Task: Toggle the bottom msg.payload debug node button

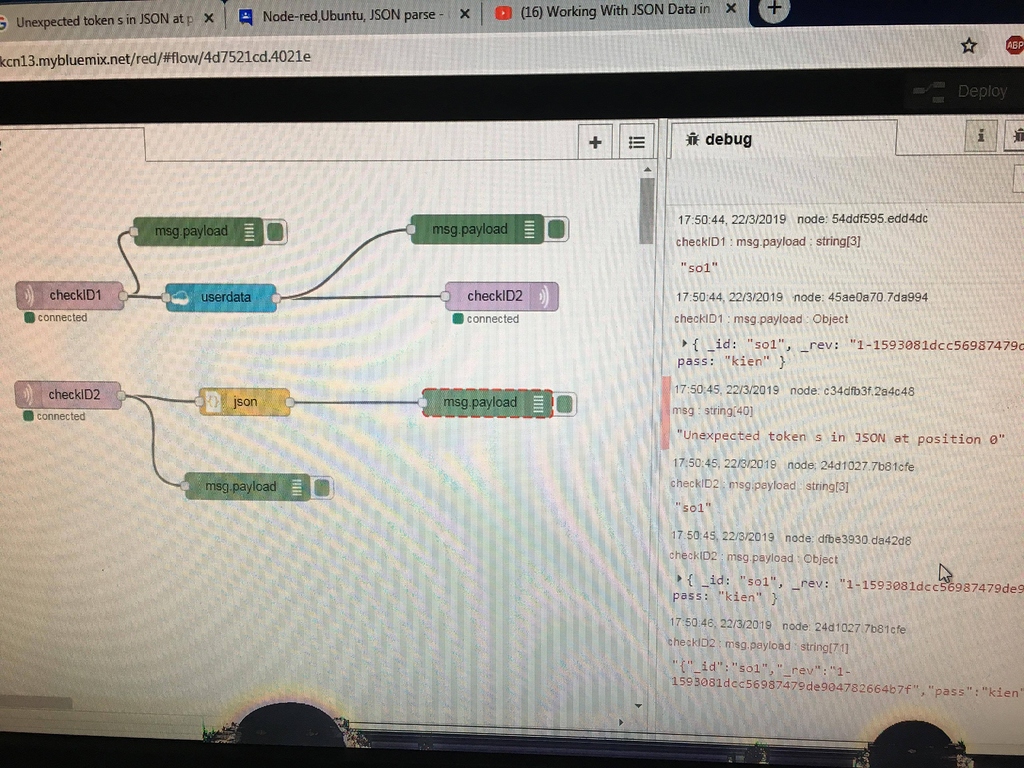Action: pos(320,487)
